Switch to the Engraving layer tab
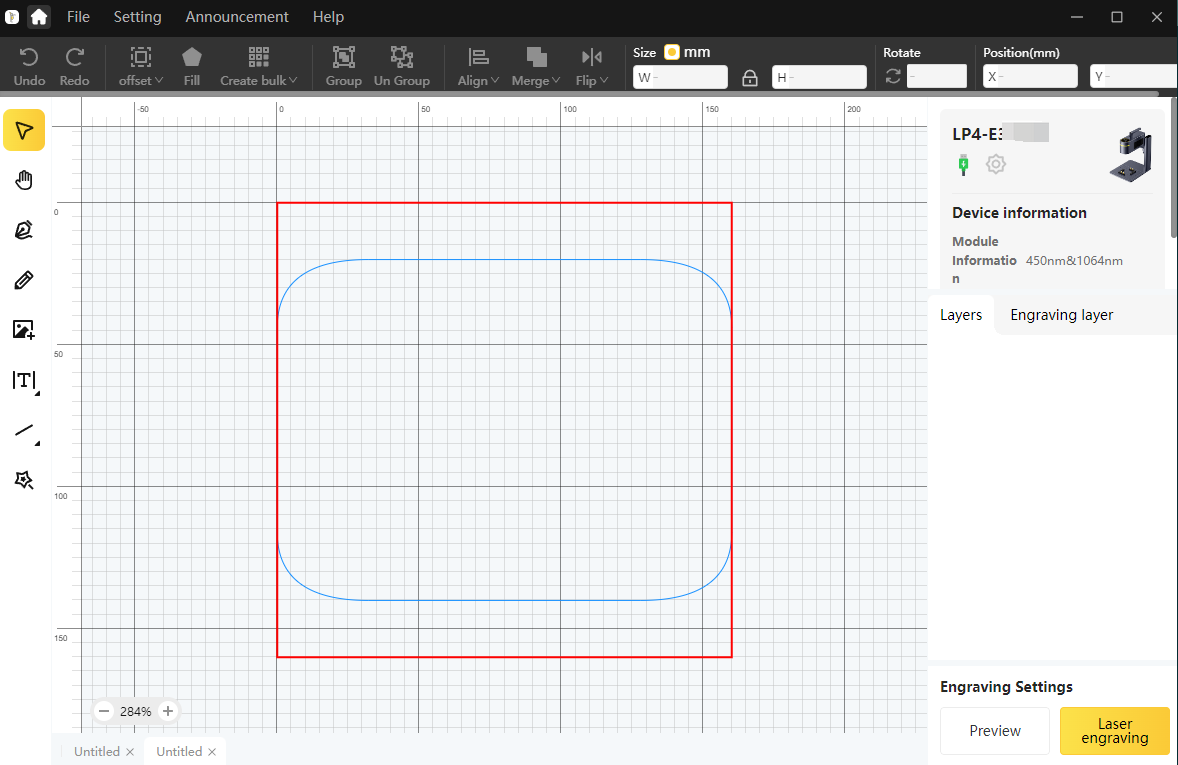 pyautogui.click(x=1061, y=315)
